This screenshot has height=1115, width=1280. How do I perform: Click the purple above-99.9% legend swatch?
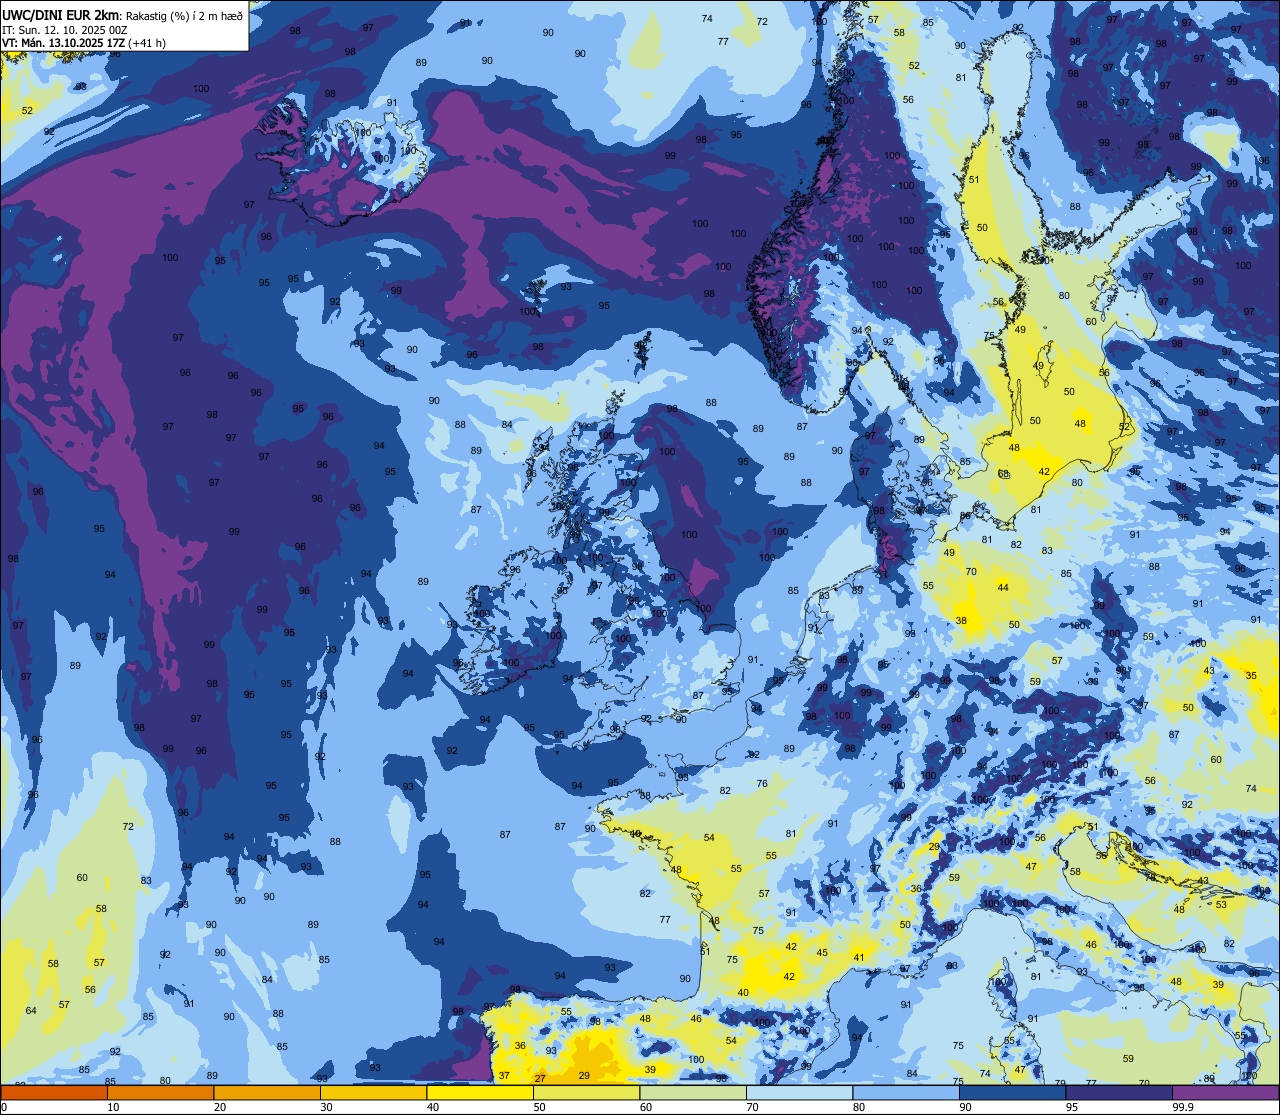(x=1225, y=1092)
